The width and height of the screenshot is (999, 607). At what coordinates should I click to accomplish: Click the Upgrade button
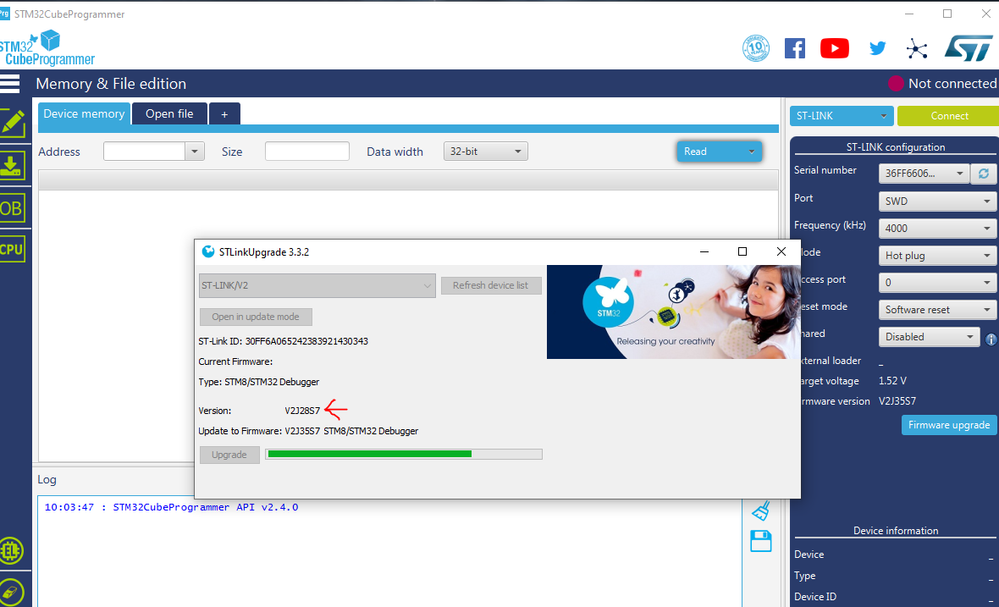pos(229,455)
